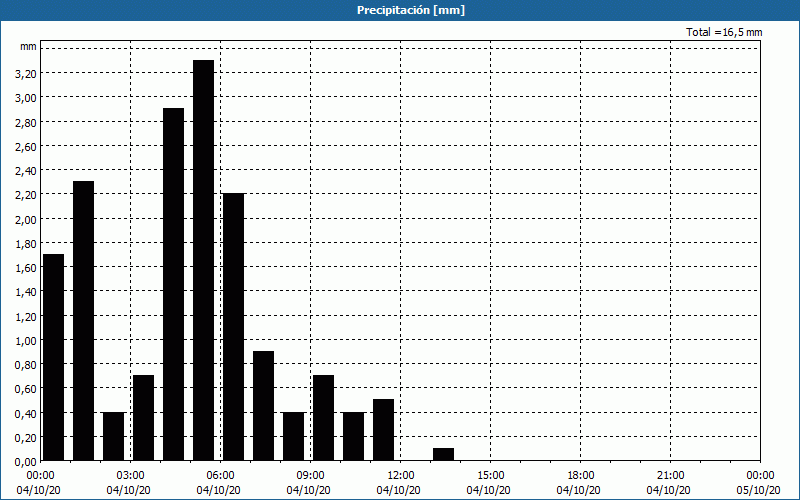
Task: Select the 0,70 mm bar right after 09:00
Action: 323,418
